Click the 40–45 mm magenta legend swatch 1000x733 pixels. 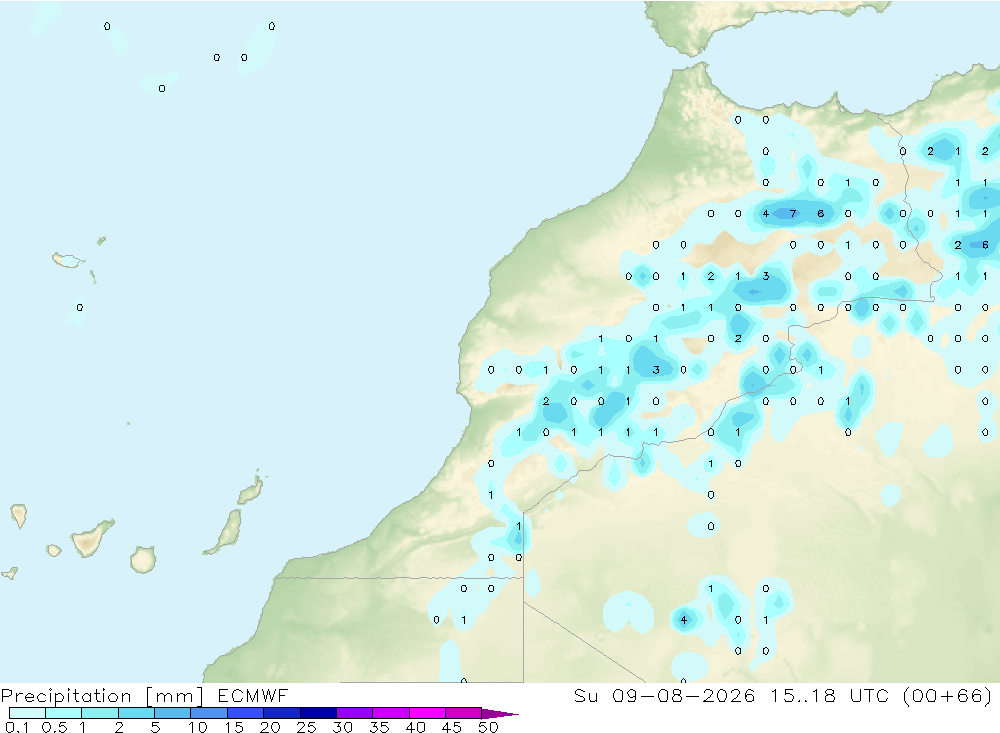coord(427,713)
